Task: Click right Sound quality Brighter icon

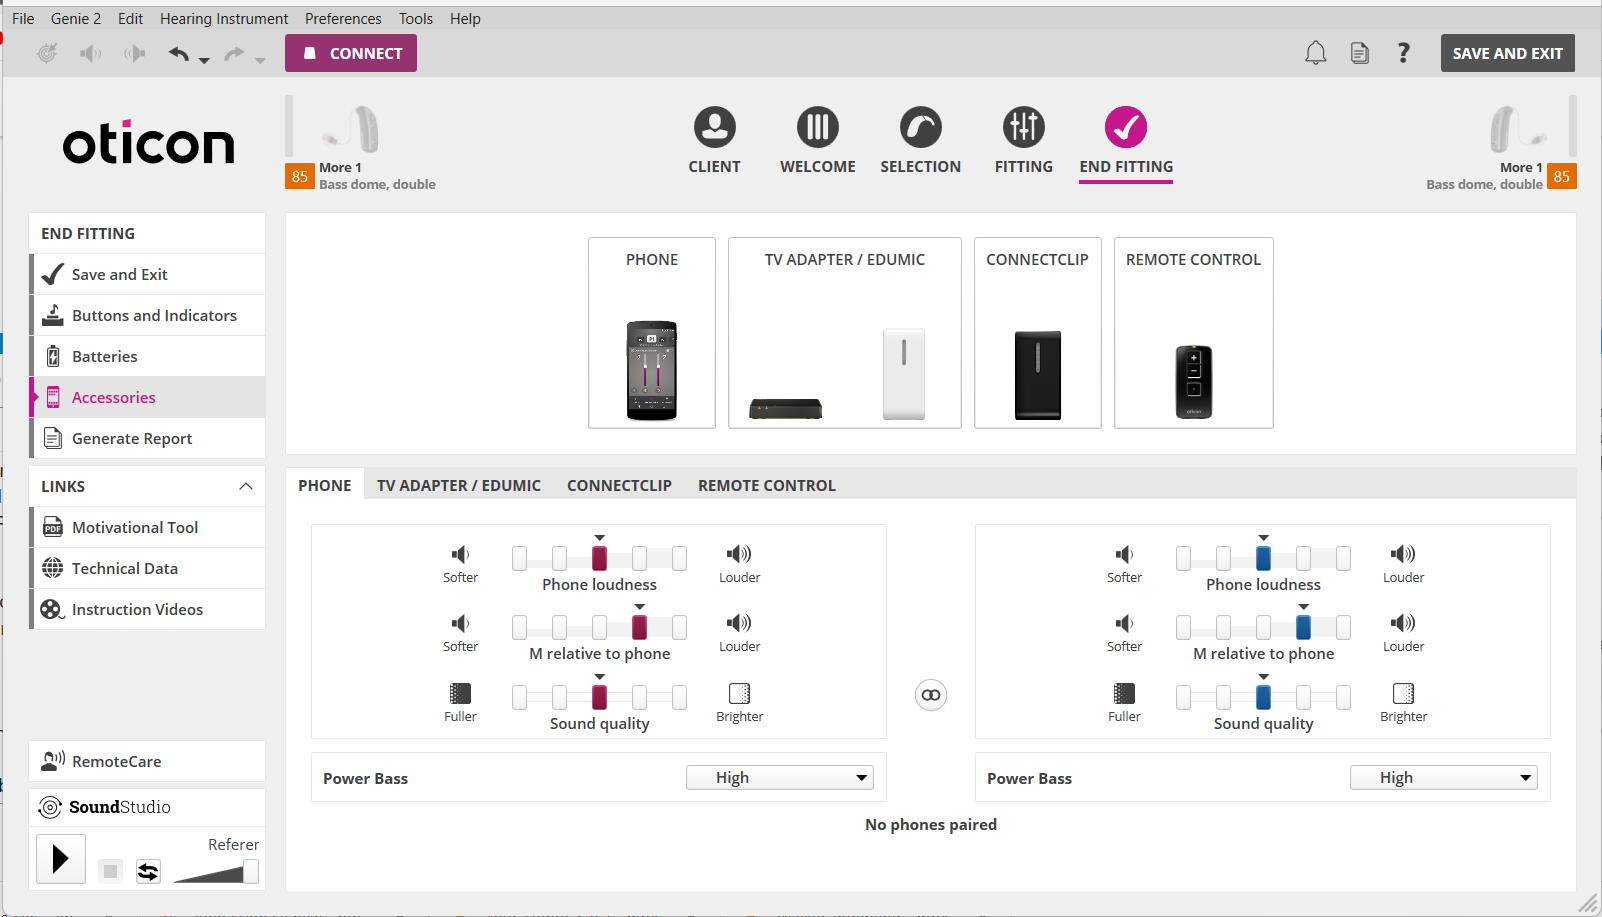Action: 1403,693
